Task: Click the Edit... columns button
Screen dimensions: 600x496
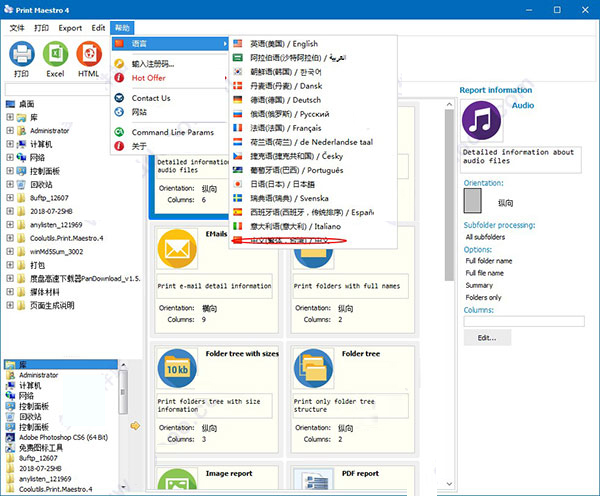Action: [487, 338]
